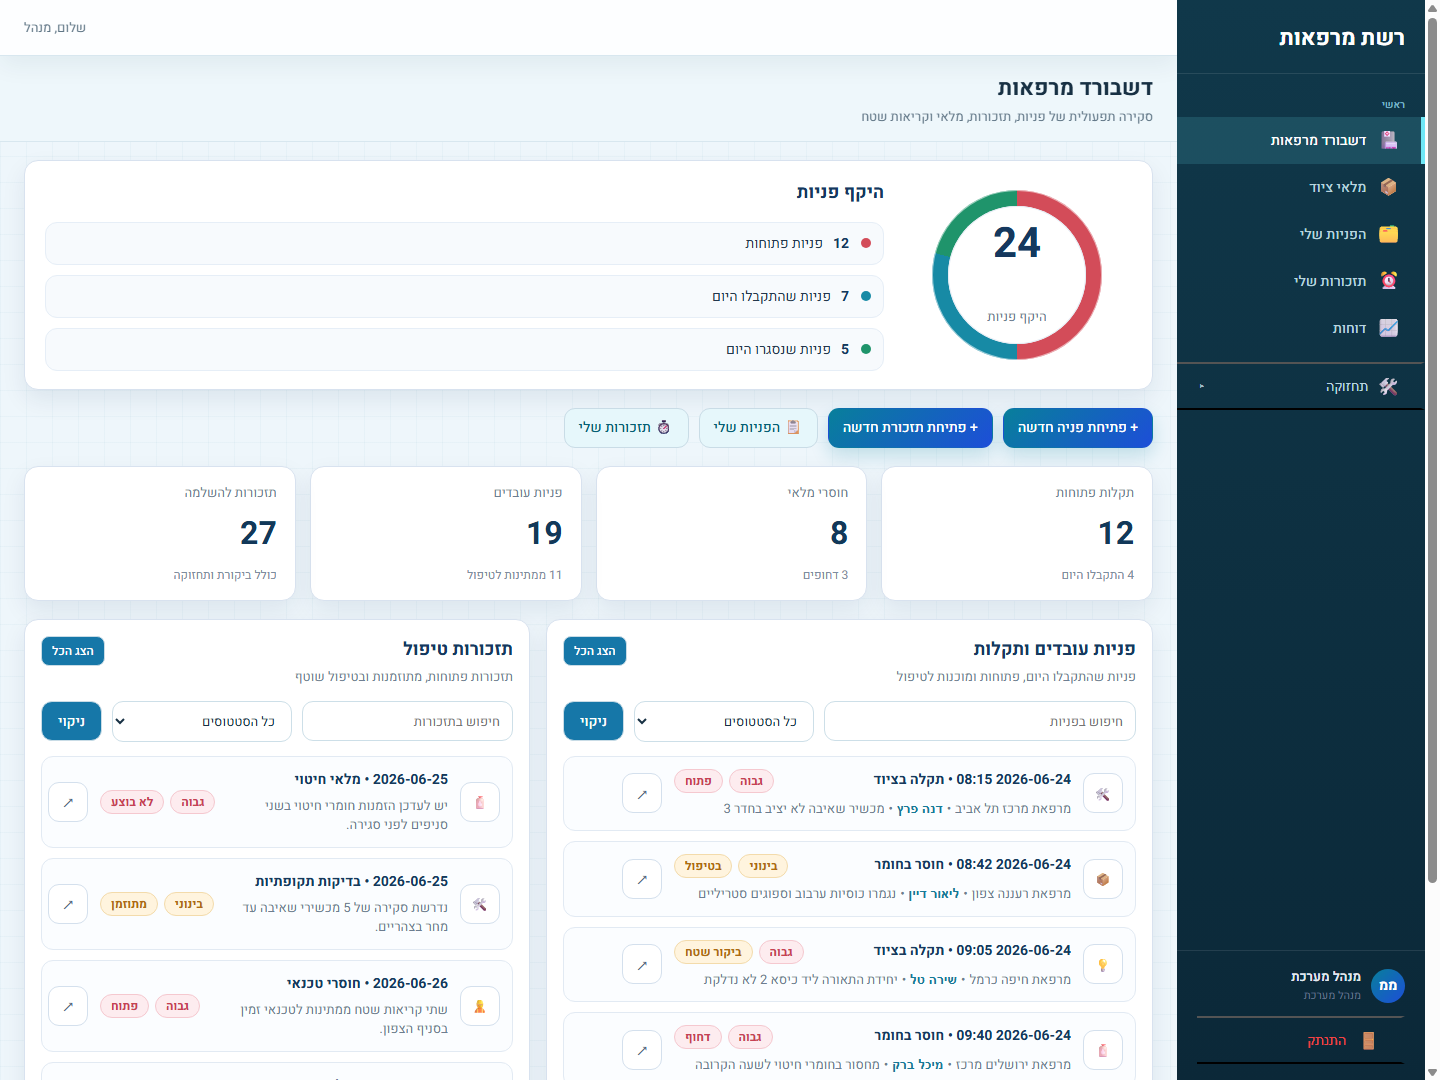Click the מתוזמן badge on בדיקות תקופתיות

(x=129, y=904)
